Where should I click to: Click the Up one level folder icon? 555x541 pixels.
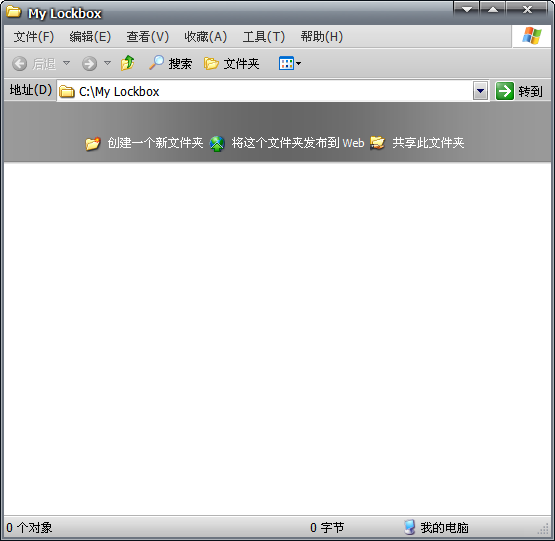[x=127, y=63]
